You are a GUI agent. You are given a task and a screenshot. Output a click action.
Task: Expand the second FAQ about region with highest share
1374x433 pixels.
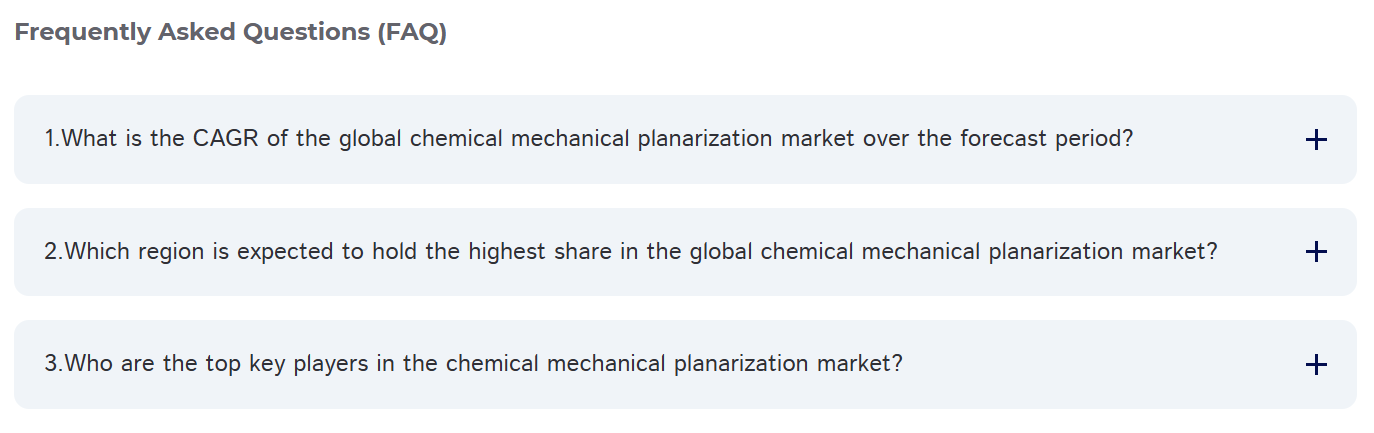[x=685, y=252]
